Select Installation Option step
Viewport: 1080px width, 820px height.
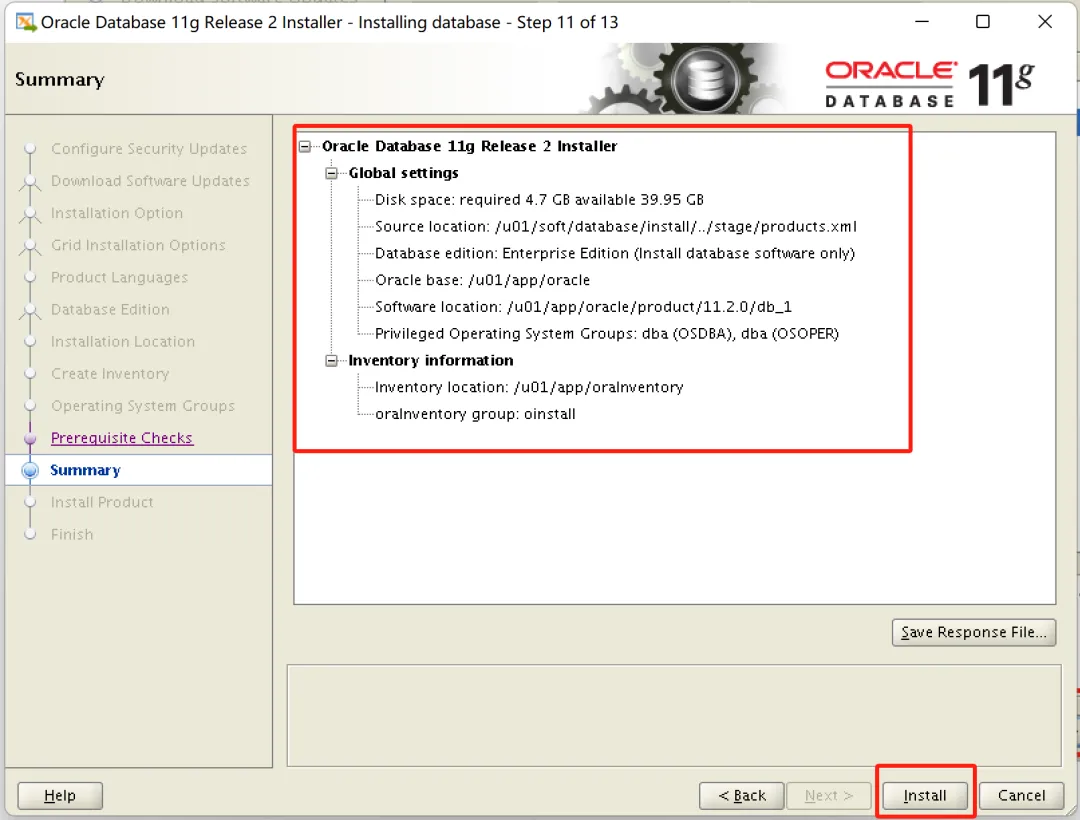click(x=117, y=213)
